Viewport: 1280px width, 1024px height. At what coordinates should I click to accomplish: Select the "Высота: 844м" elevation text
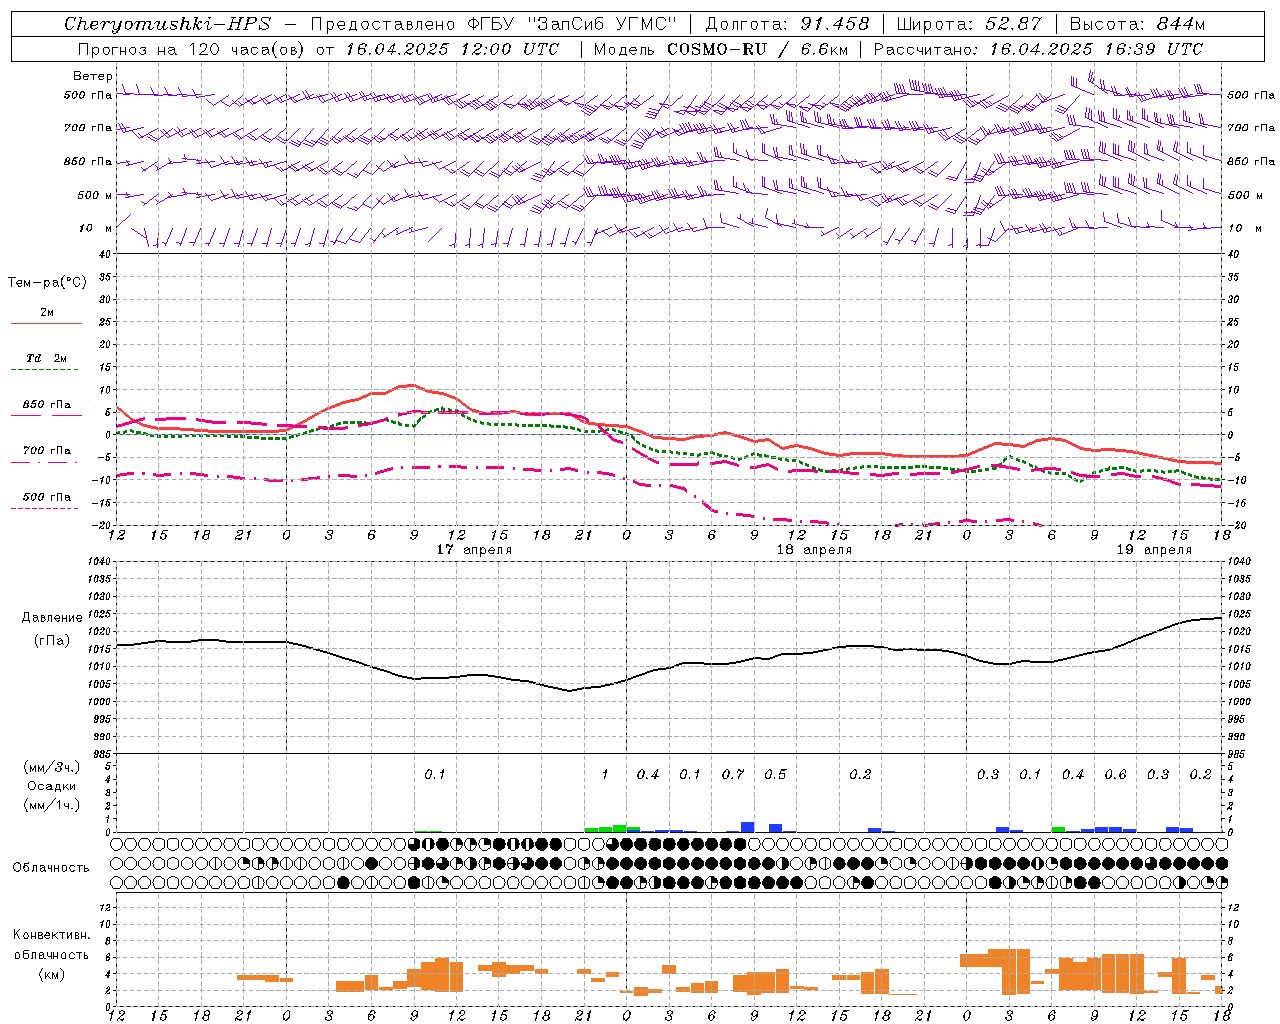tap(1137, 24)
